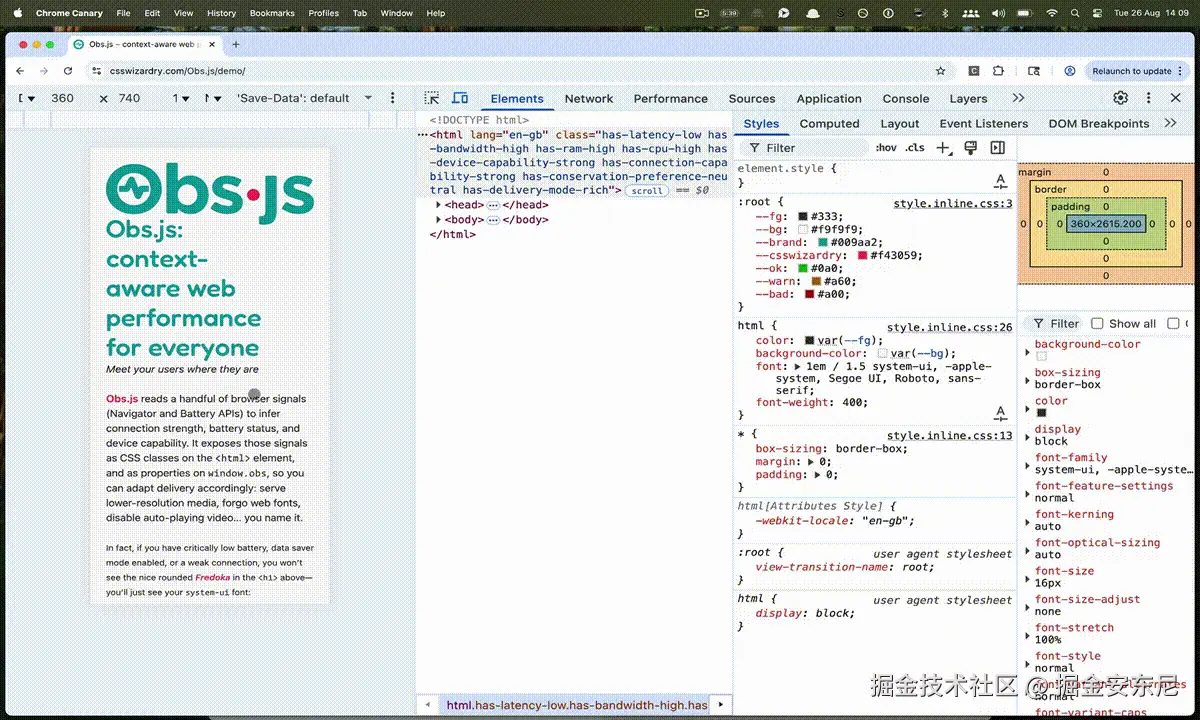Image resolution: width=1200 pixels, height=720 pixels.
Task: Expand the head element node
Action: (x=439, y=205)
